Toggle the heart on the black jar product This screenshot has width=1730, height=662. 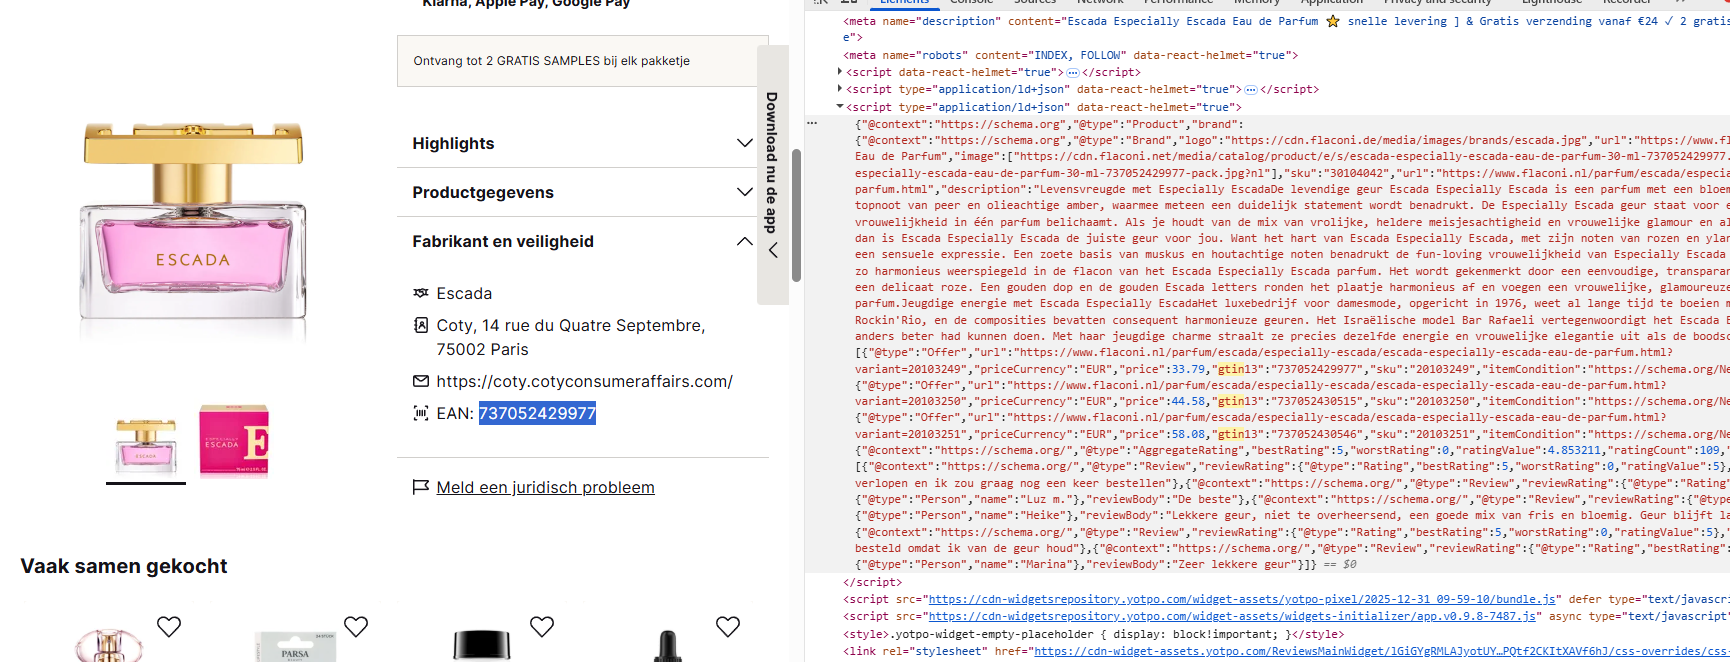pos(542,627)
